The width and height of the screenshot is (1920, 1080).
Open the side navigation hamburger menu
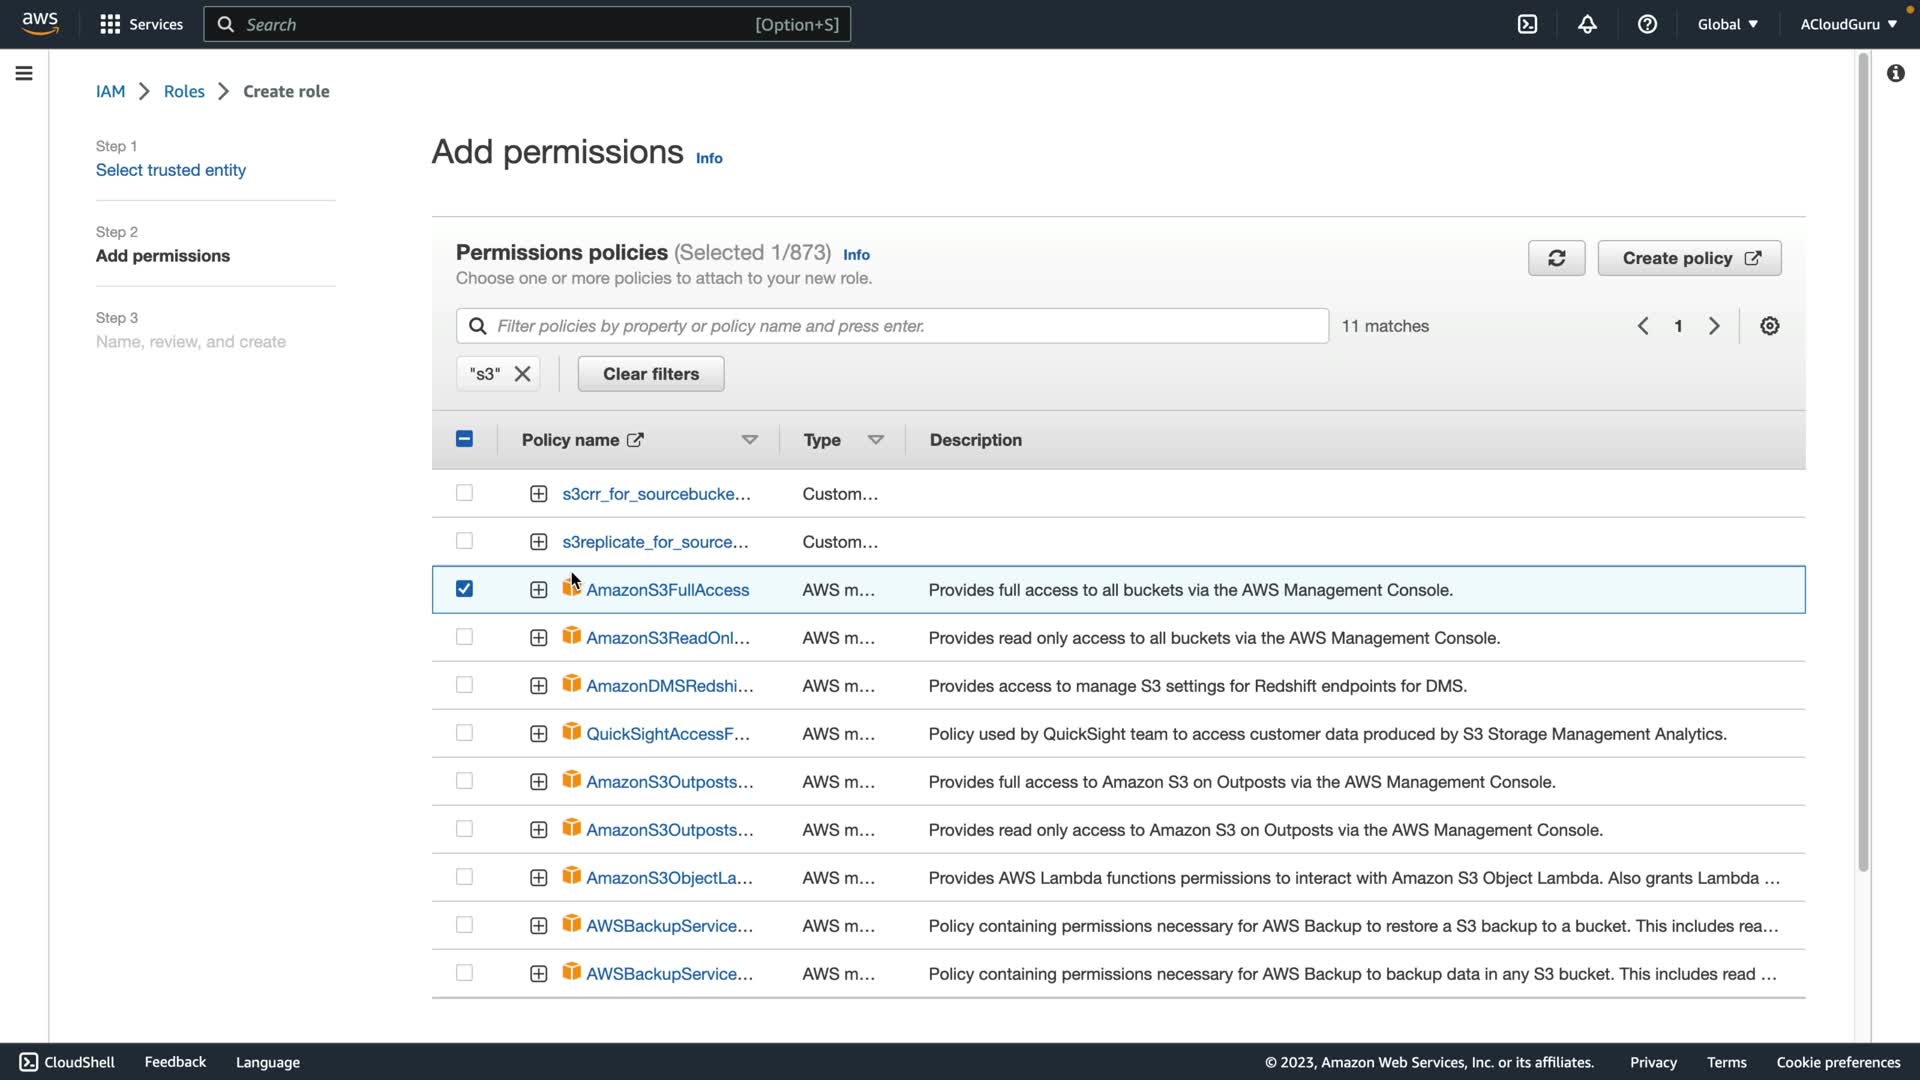(x=24, y=73)
